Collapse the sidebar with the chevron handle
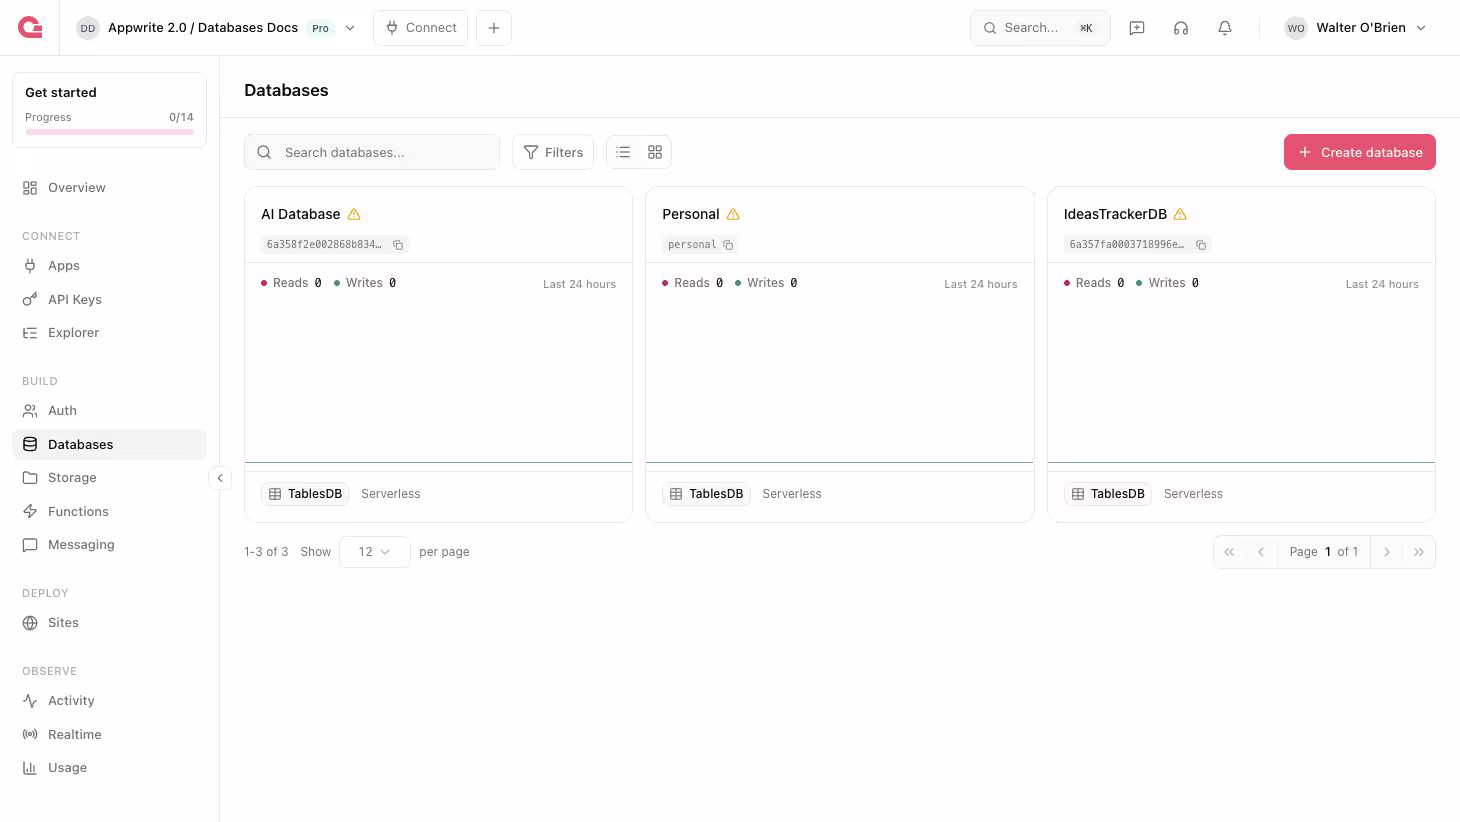 220,478
